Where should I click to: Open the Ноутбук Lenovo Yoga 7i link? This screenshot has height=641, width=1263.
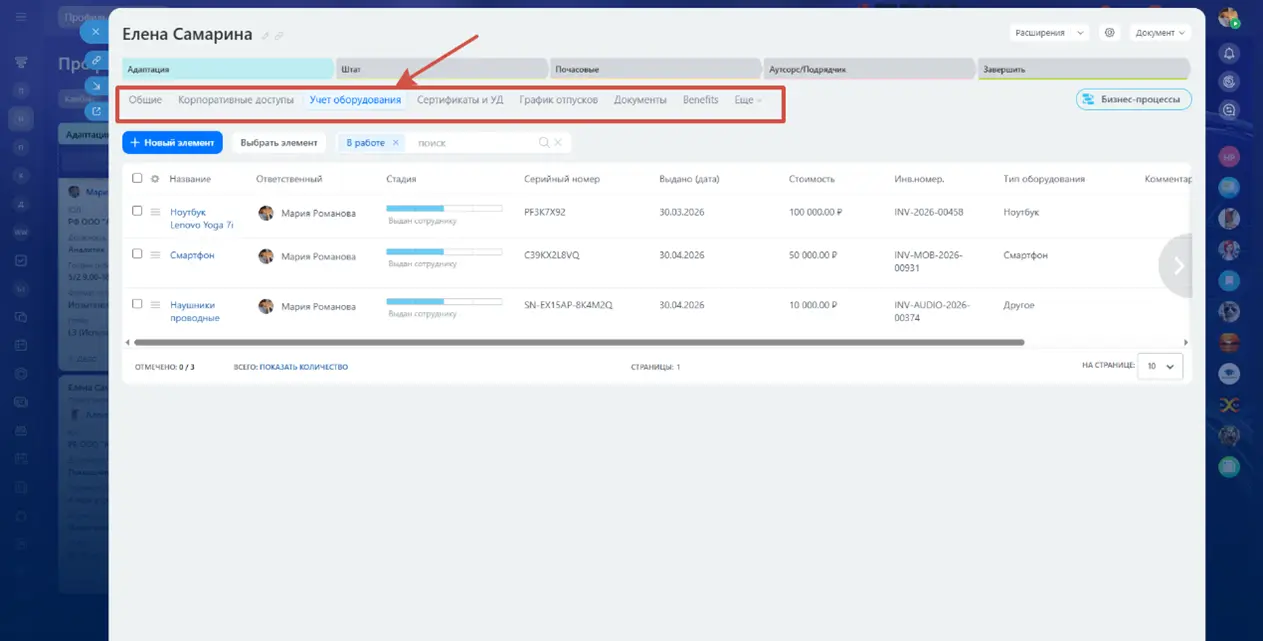click(x=201, y=219)
